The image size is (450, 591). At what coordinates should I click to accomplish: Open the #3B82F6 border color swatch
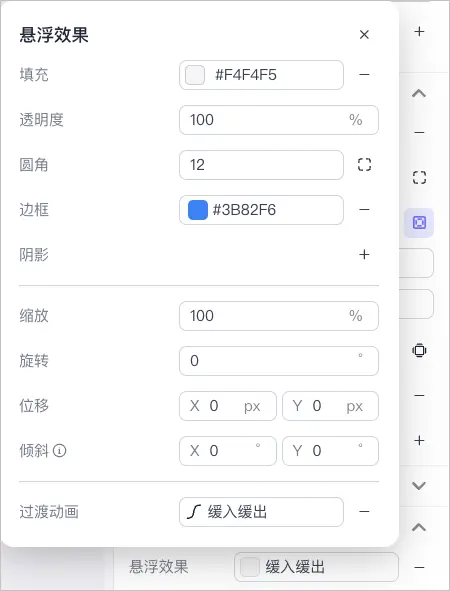click(197, 210)
